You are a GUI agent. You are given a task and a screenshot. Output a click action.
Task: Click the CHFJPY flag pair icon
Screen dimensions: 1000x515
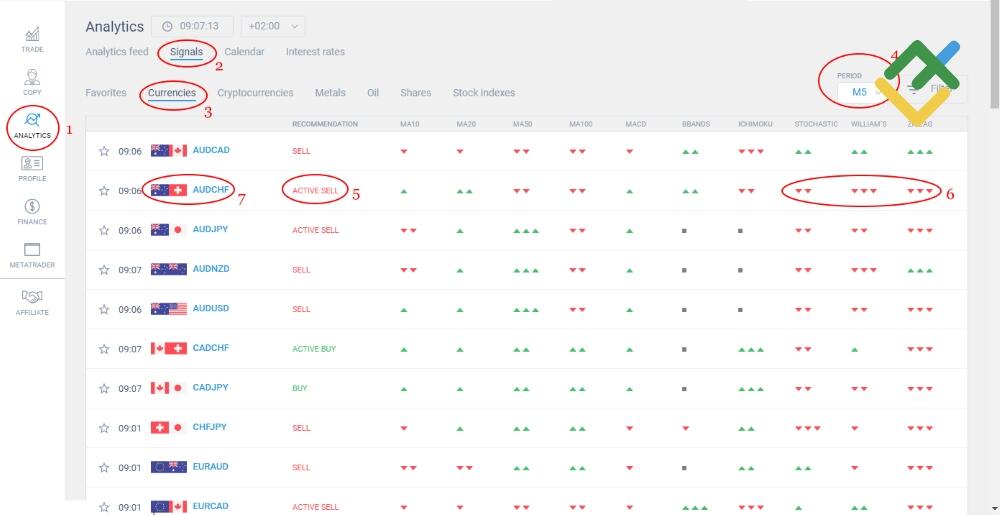coord(169,427)
